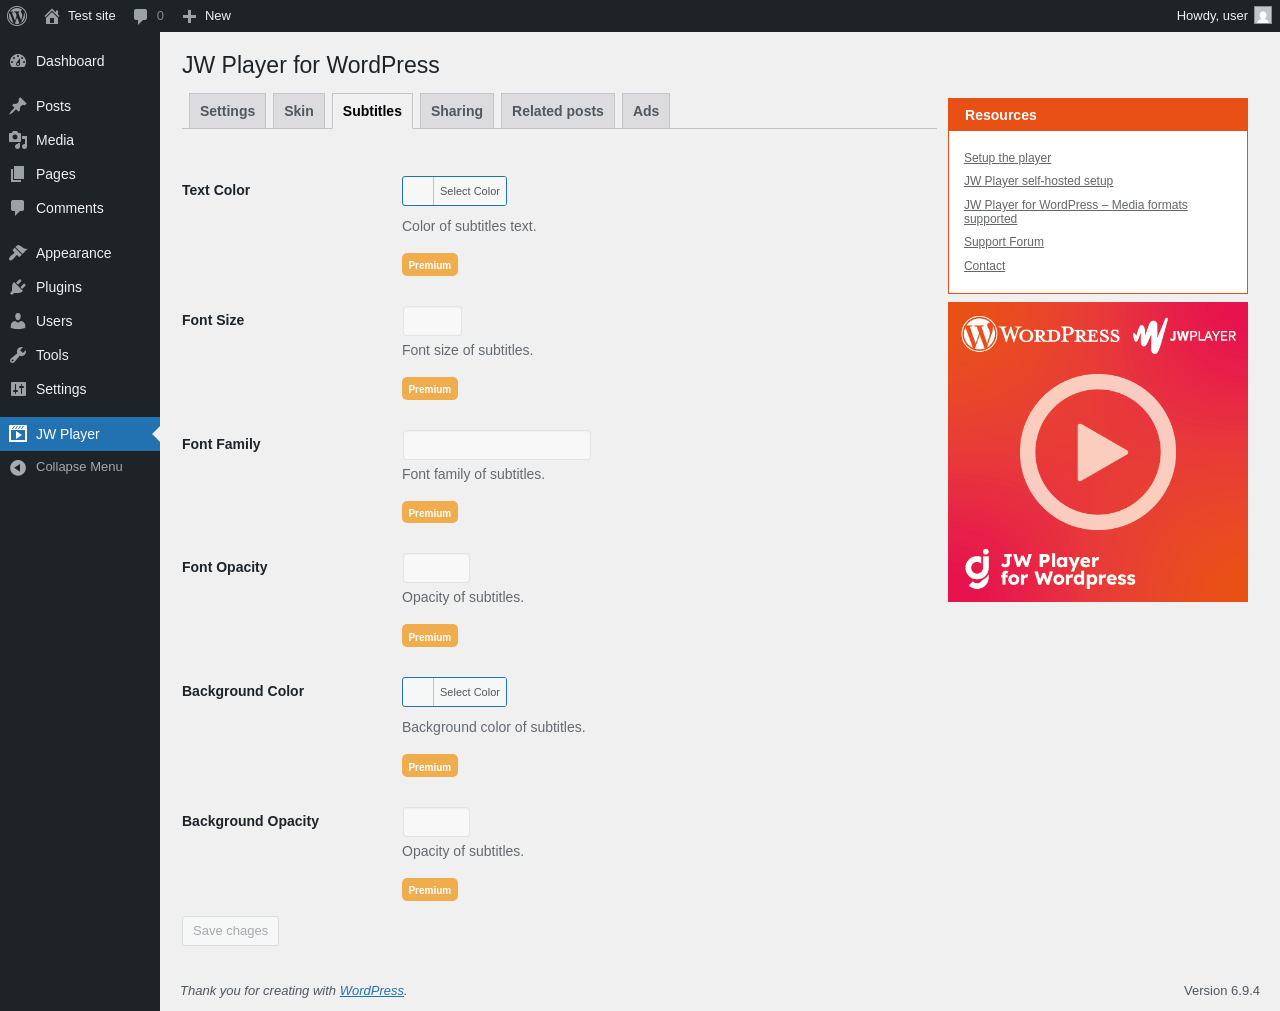This screenshot has width=1280, height=1011.
Task: Click the New label in admin bar
Action: click(218, 16)
